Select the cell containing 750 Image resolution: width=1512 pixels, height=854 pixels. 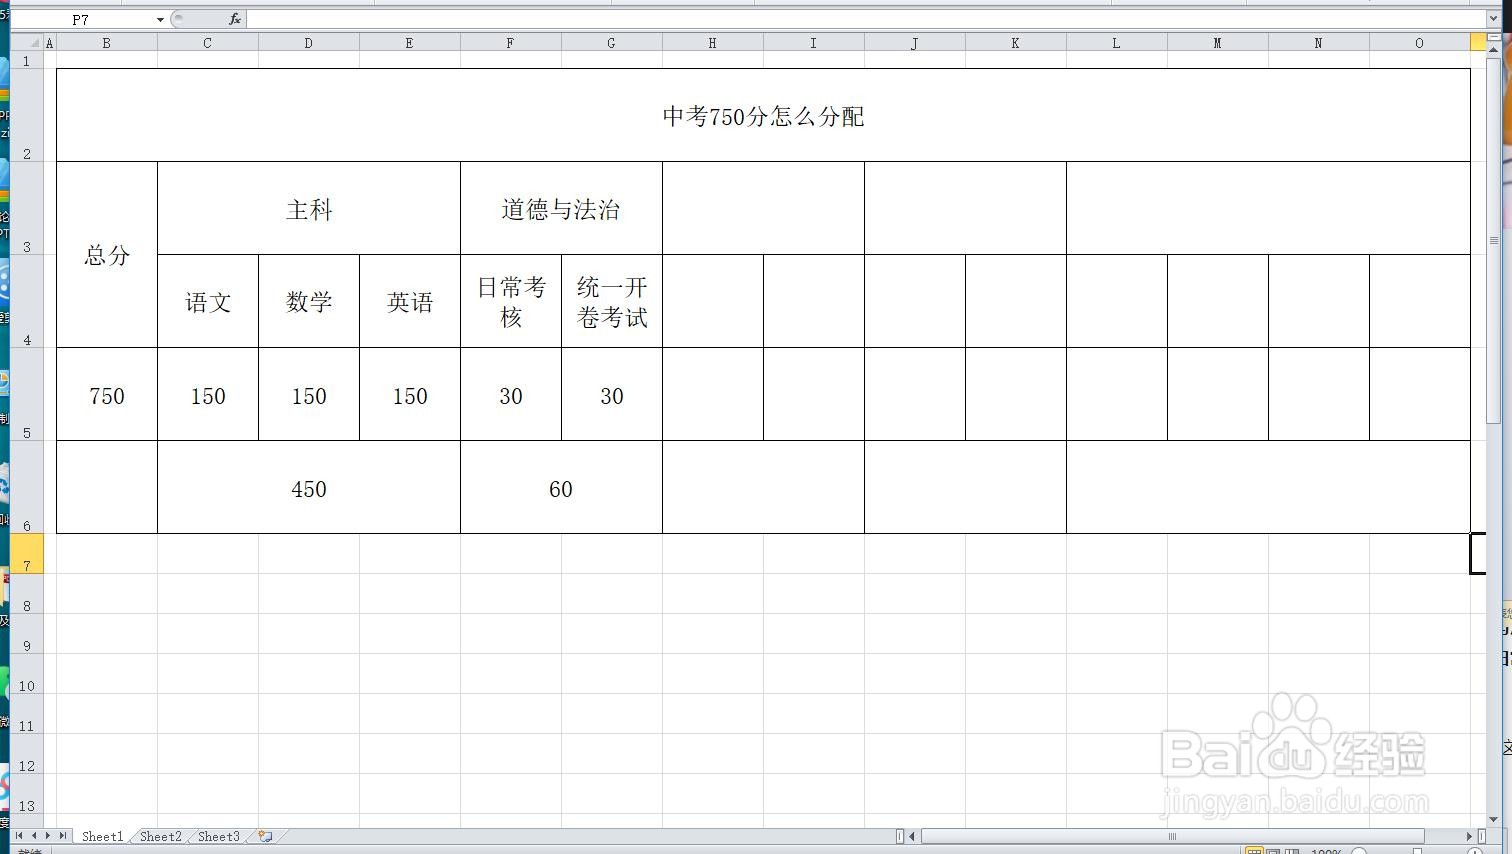click(107, 394)
